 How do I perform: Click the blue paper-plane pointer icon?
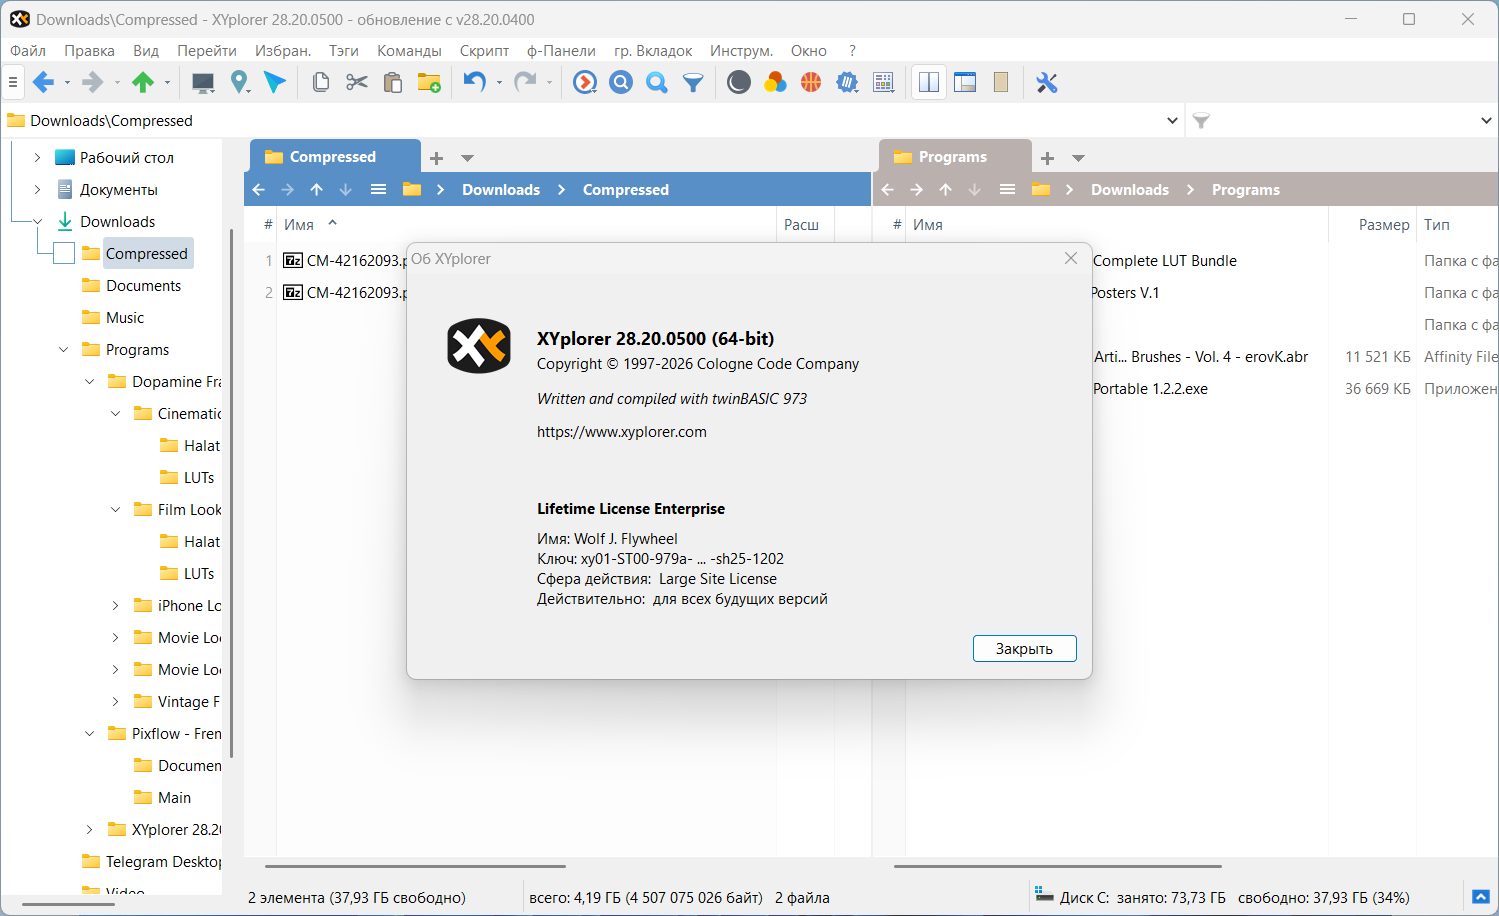click(275, 83)
